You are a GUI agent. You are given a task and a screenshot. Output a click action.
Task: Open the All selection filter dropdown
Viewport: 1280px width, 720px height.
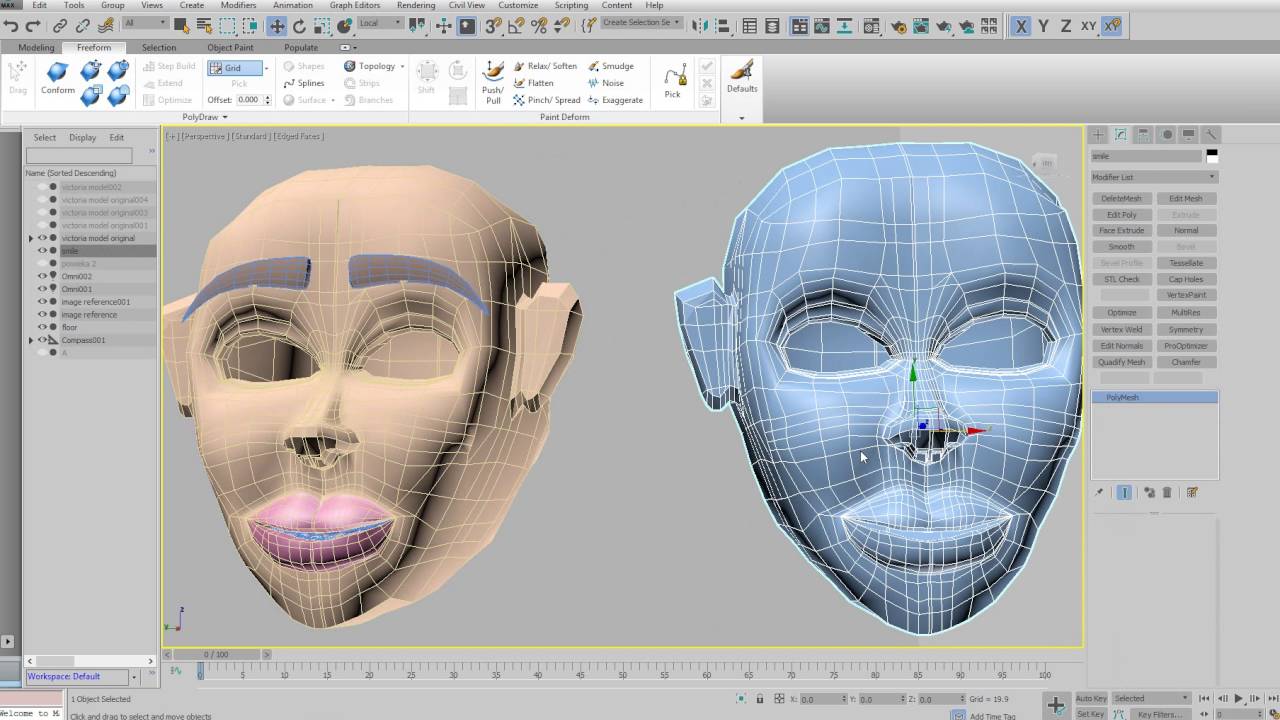click(145, 23)
